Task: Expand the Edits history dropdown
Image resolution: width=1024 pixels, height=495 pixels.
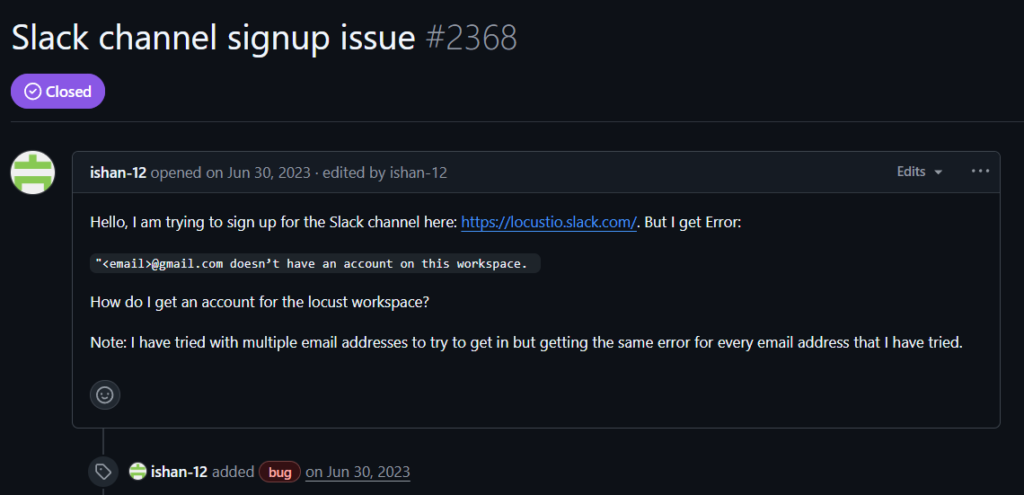Action: 919,172
